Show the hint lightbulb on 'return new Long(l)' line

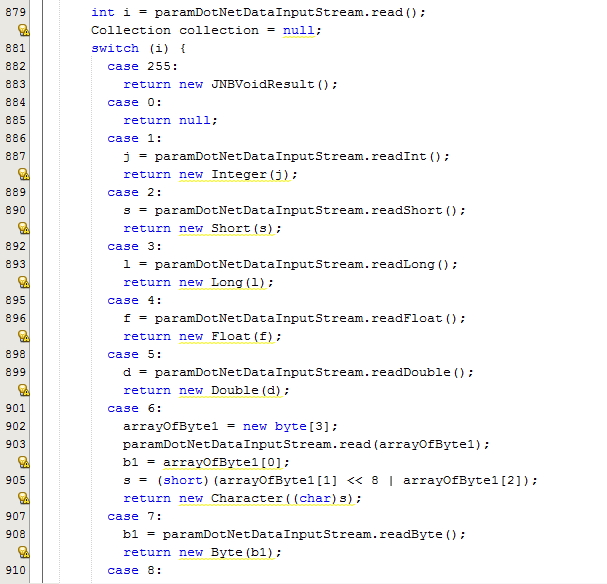click(24, 283)
